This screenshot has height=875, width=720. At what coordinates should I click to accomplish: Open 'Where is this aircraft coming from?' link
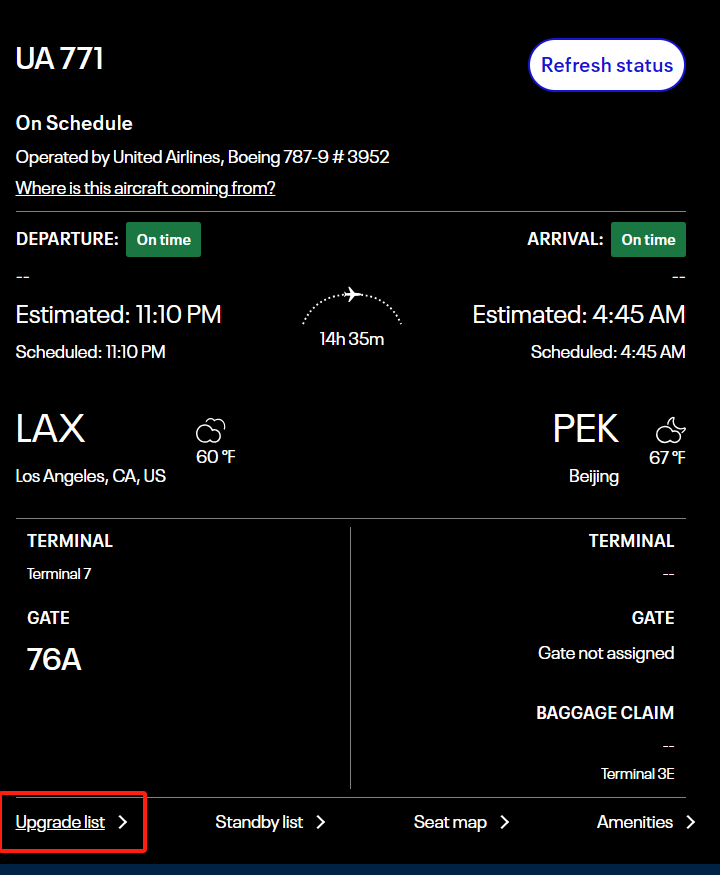[145, 188]
